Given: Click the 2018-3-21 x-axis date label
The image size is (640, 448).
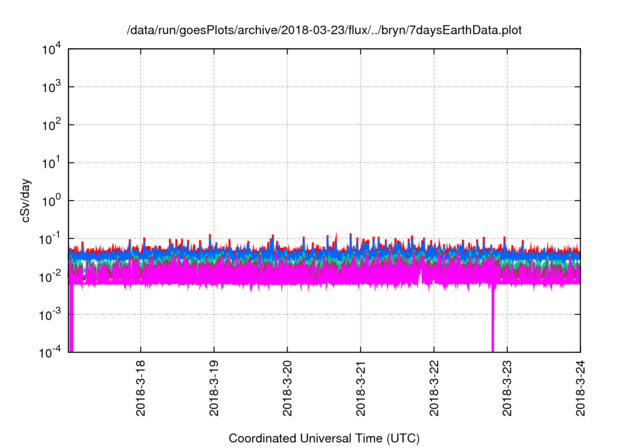Looking at the screenshot, I should click(x=360, y=388).
